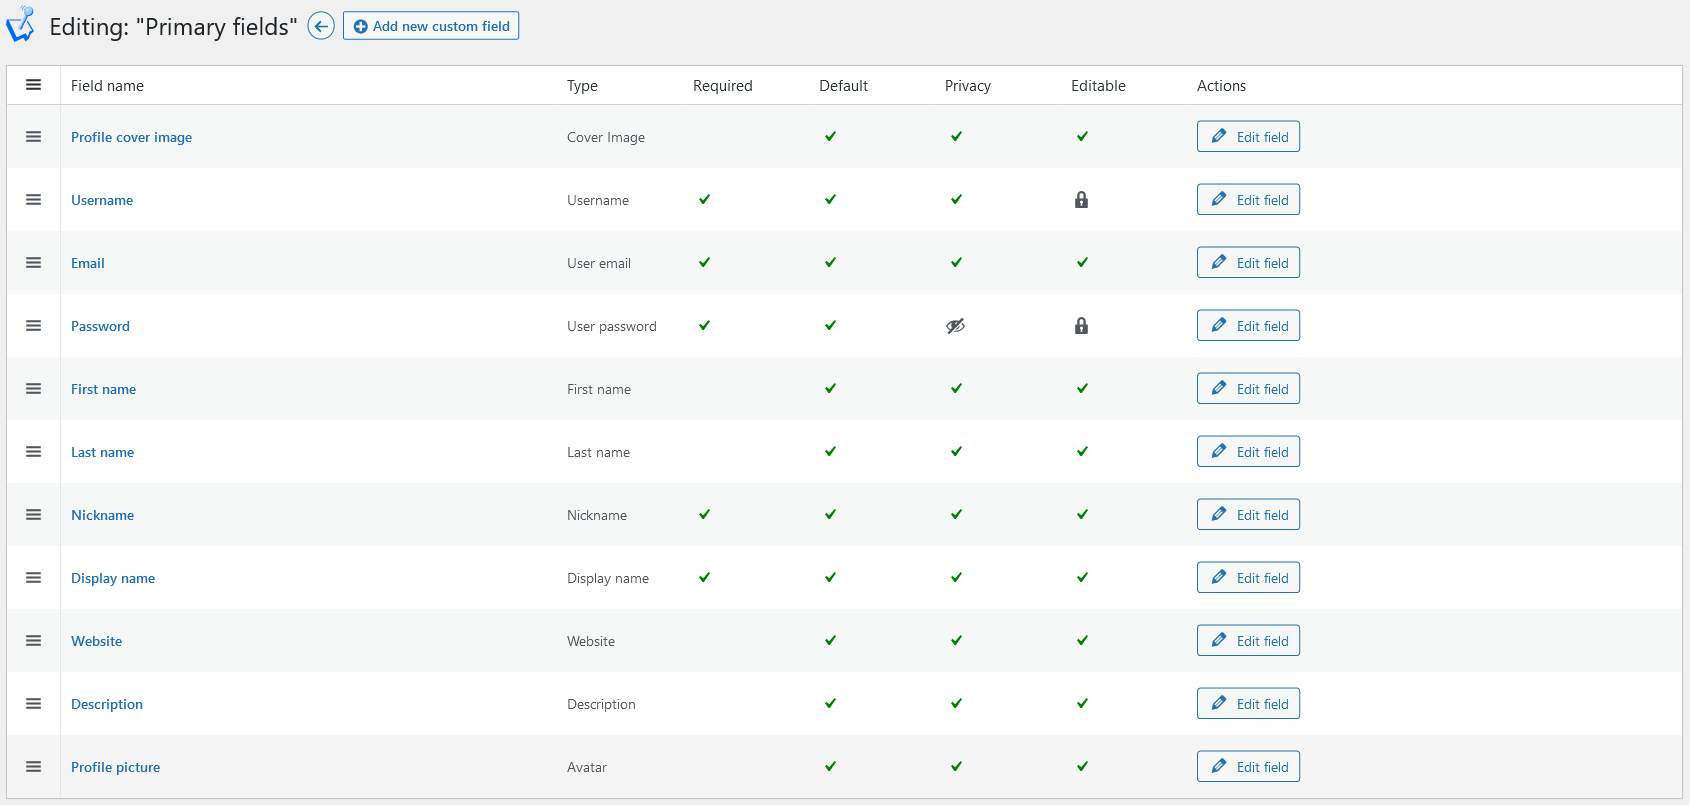Image resolution: width=1694 pixels, height=806 pixels.
Task: Click Edit field for Password
Action: tap(1248, 326)
